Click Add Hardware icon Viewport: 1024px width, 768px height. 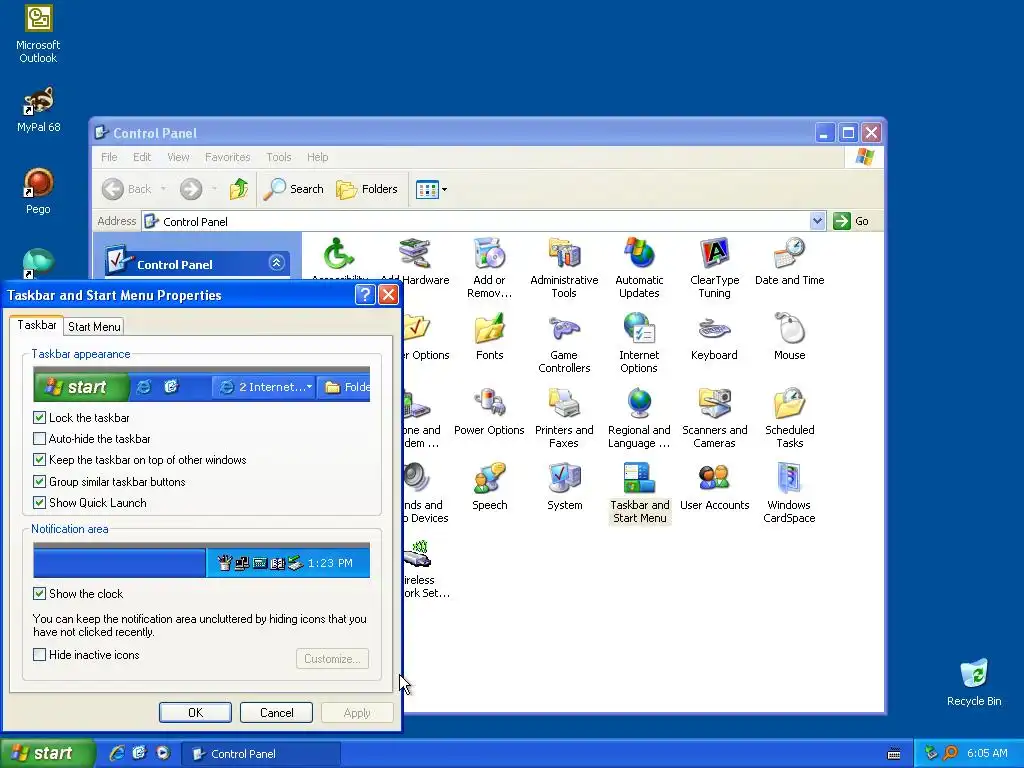415,254
